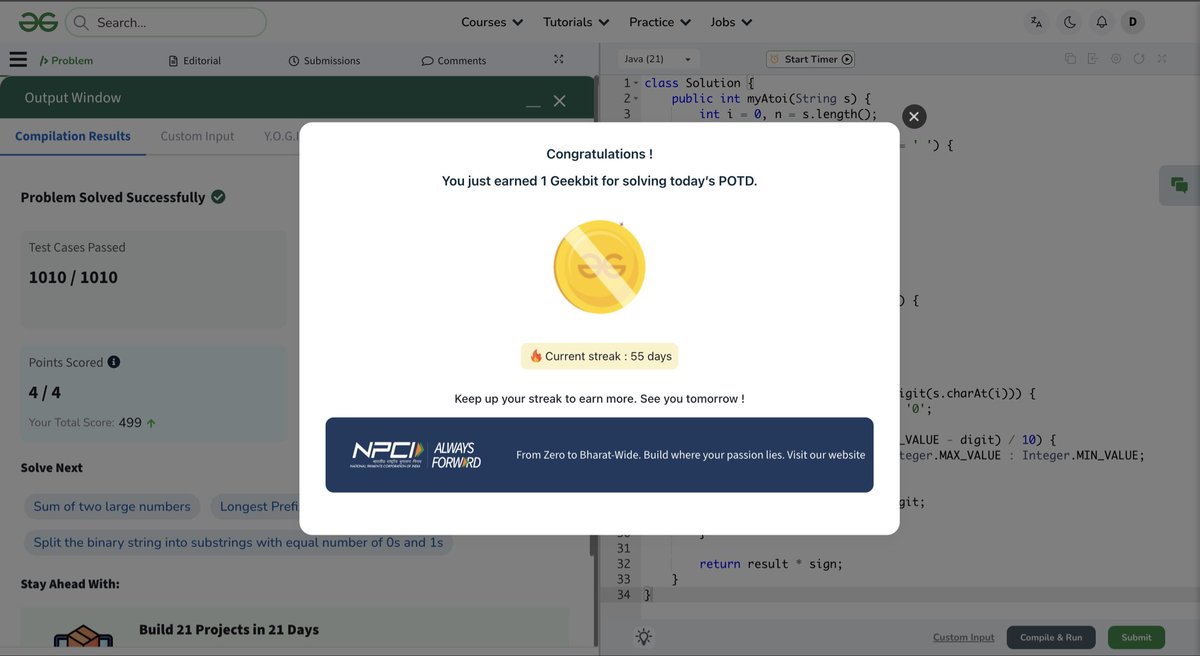Open the Custom Input link below the editor
This screenshot has width=1200, height=656.
pos(964,637)
